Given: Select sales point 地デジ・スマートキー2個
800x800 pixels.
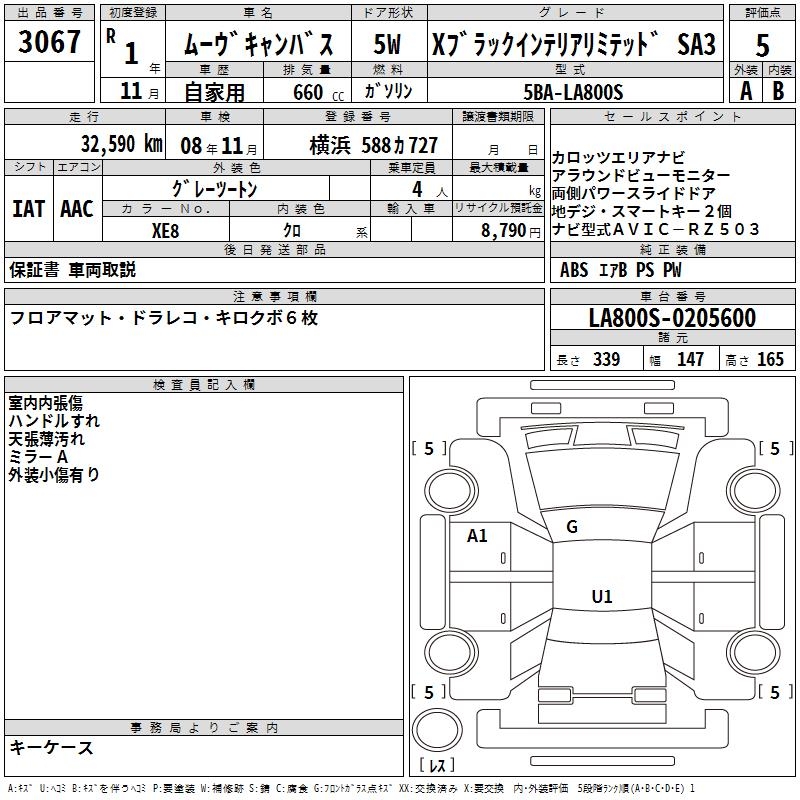Looking at the screenshot, I should tap(642, 211).
